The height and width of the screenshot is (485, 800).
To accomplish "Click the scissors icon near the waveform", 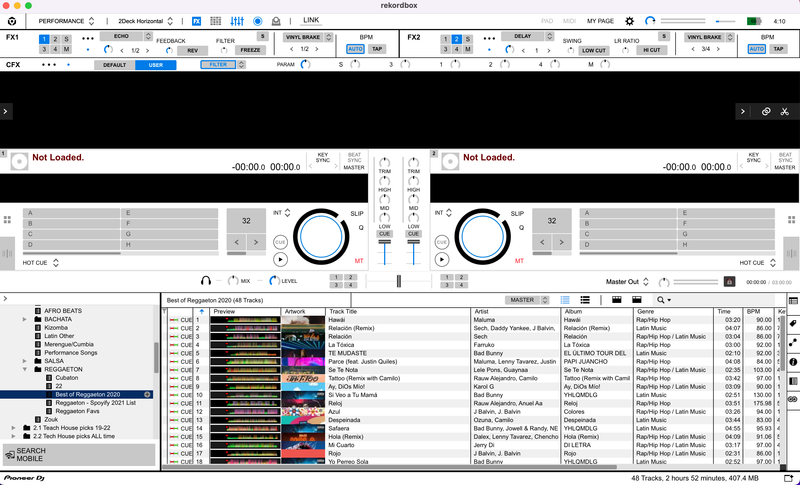I will (785, 112).
